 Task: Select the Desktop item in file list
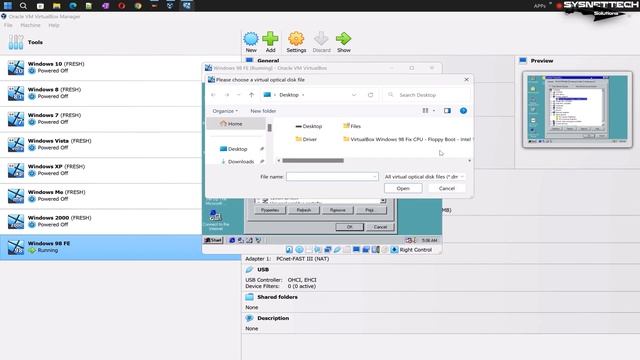pyautogui.click(x=309, y=127)
